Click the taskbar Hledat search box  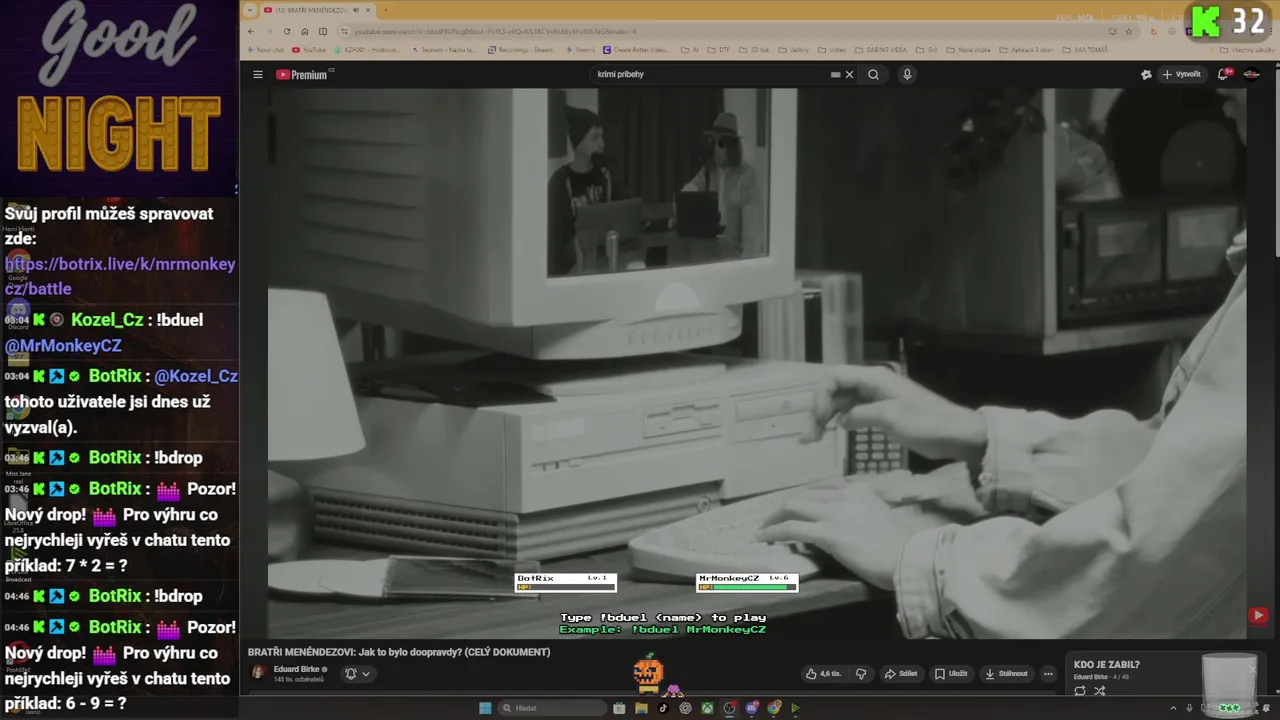[x=552, y=708]
